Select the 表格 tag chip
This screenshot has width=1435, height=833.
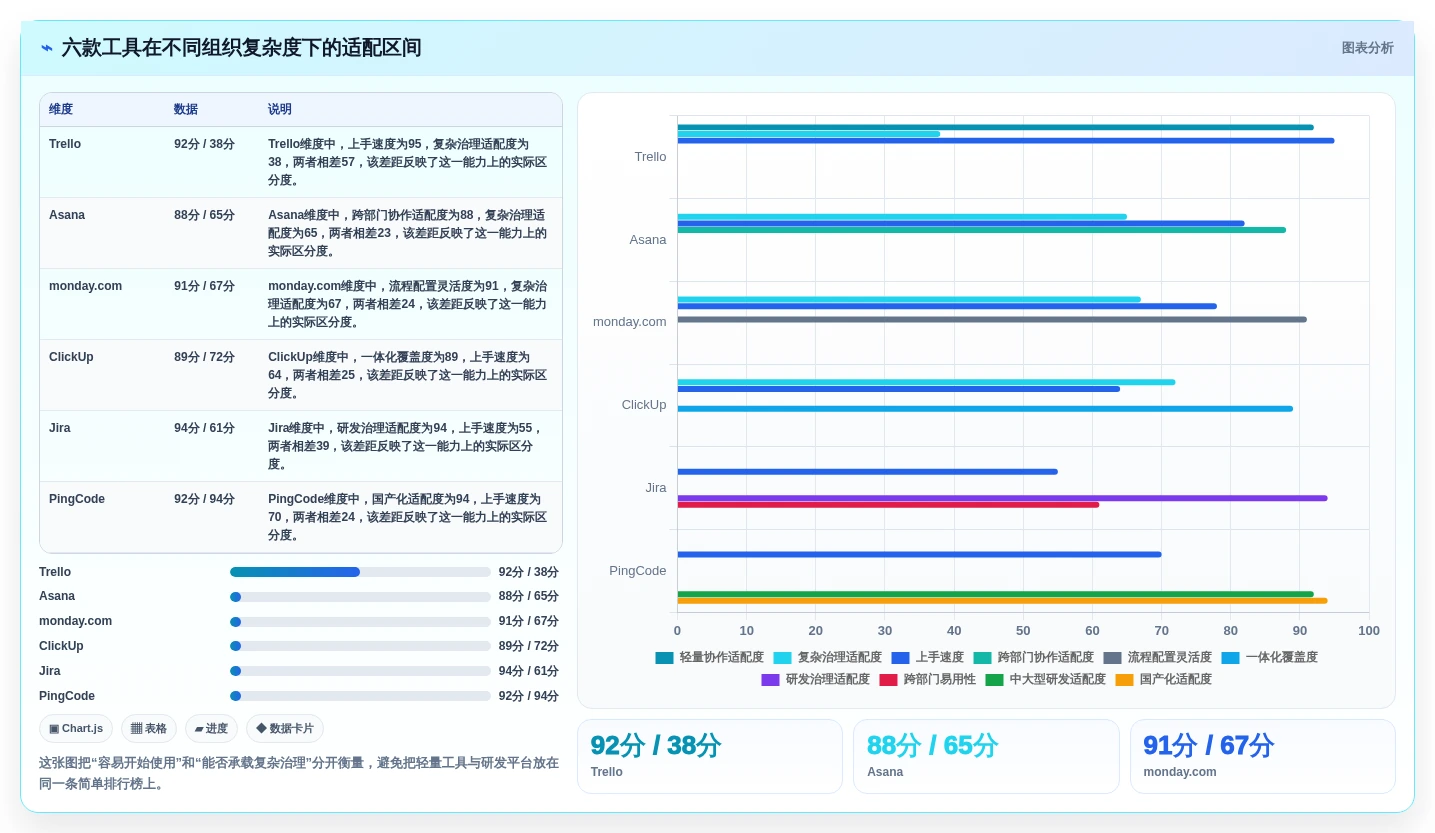click(149, 729)
